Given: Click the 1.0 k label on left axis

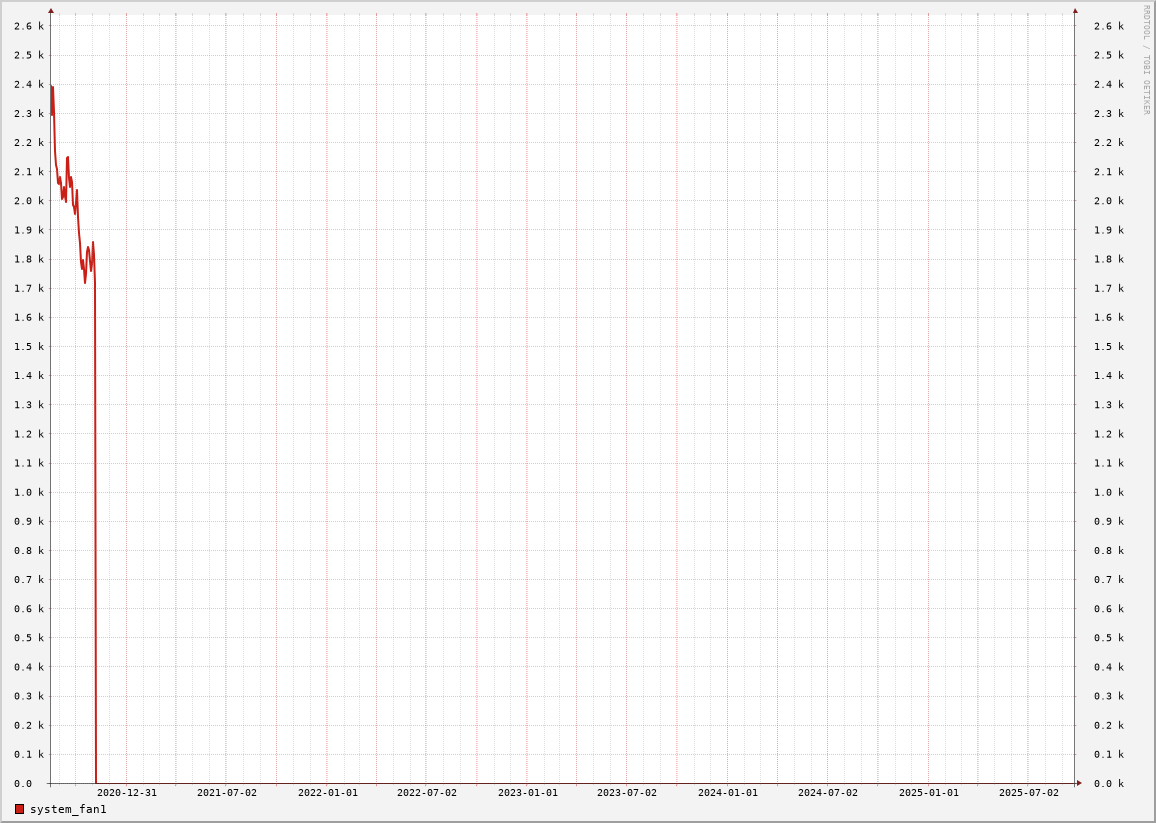Looking at the screenshot, I should click(29, 492).
